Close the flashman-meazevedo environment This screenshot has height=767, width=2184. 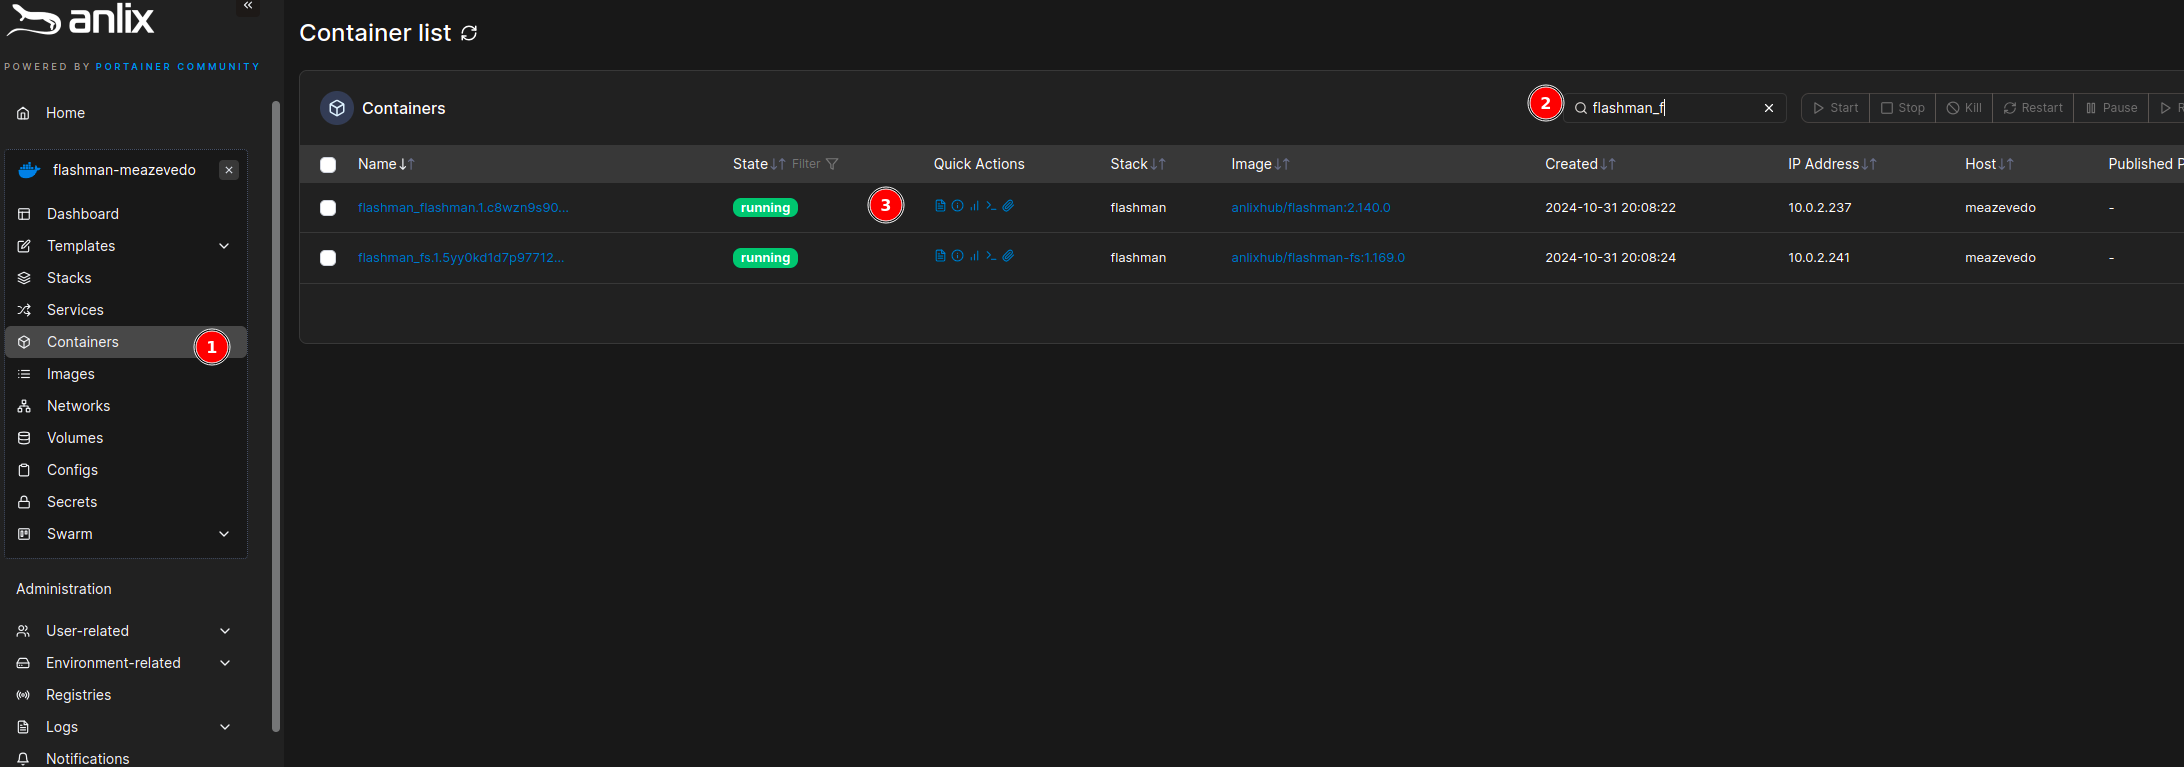point(229,170)
